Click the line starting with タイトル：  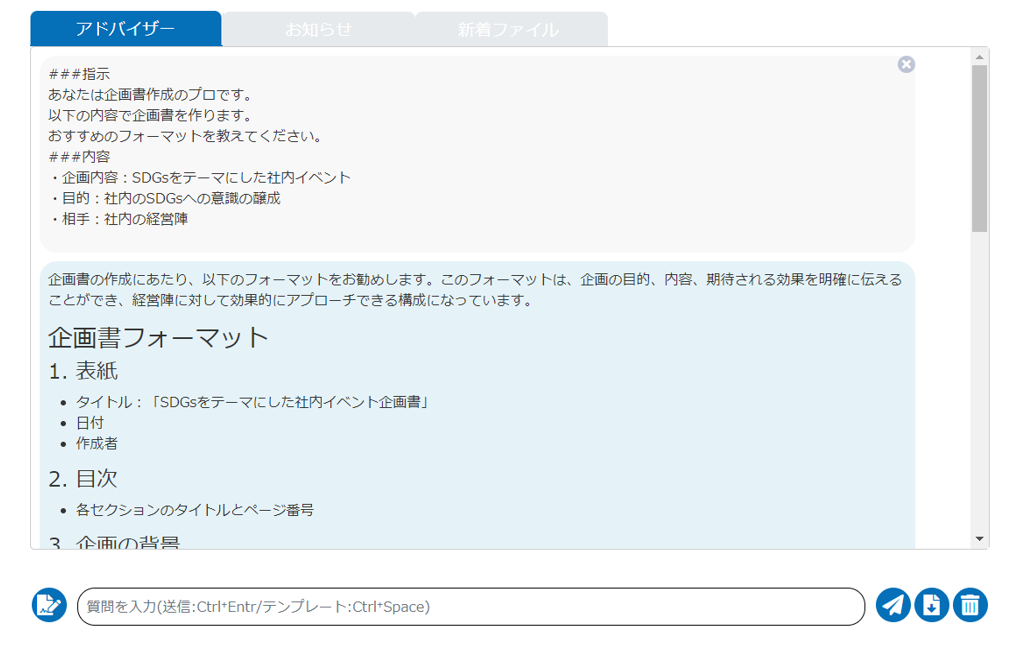(x=254, y=401)
